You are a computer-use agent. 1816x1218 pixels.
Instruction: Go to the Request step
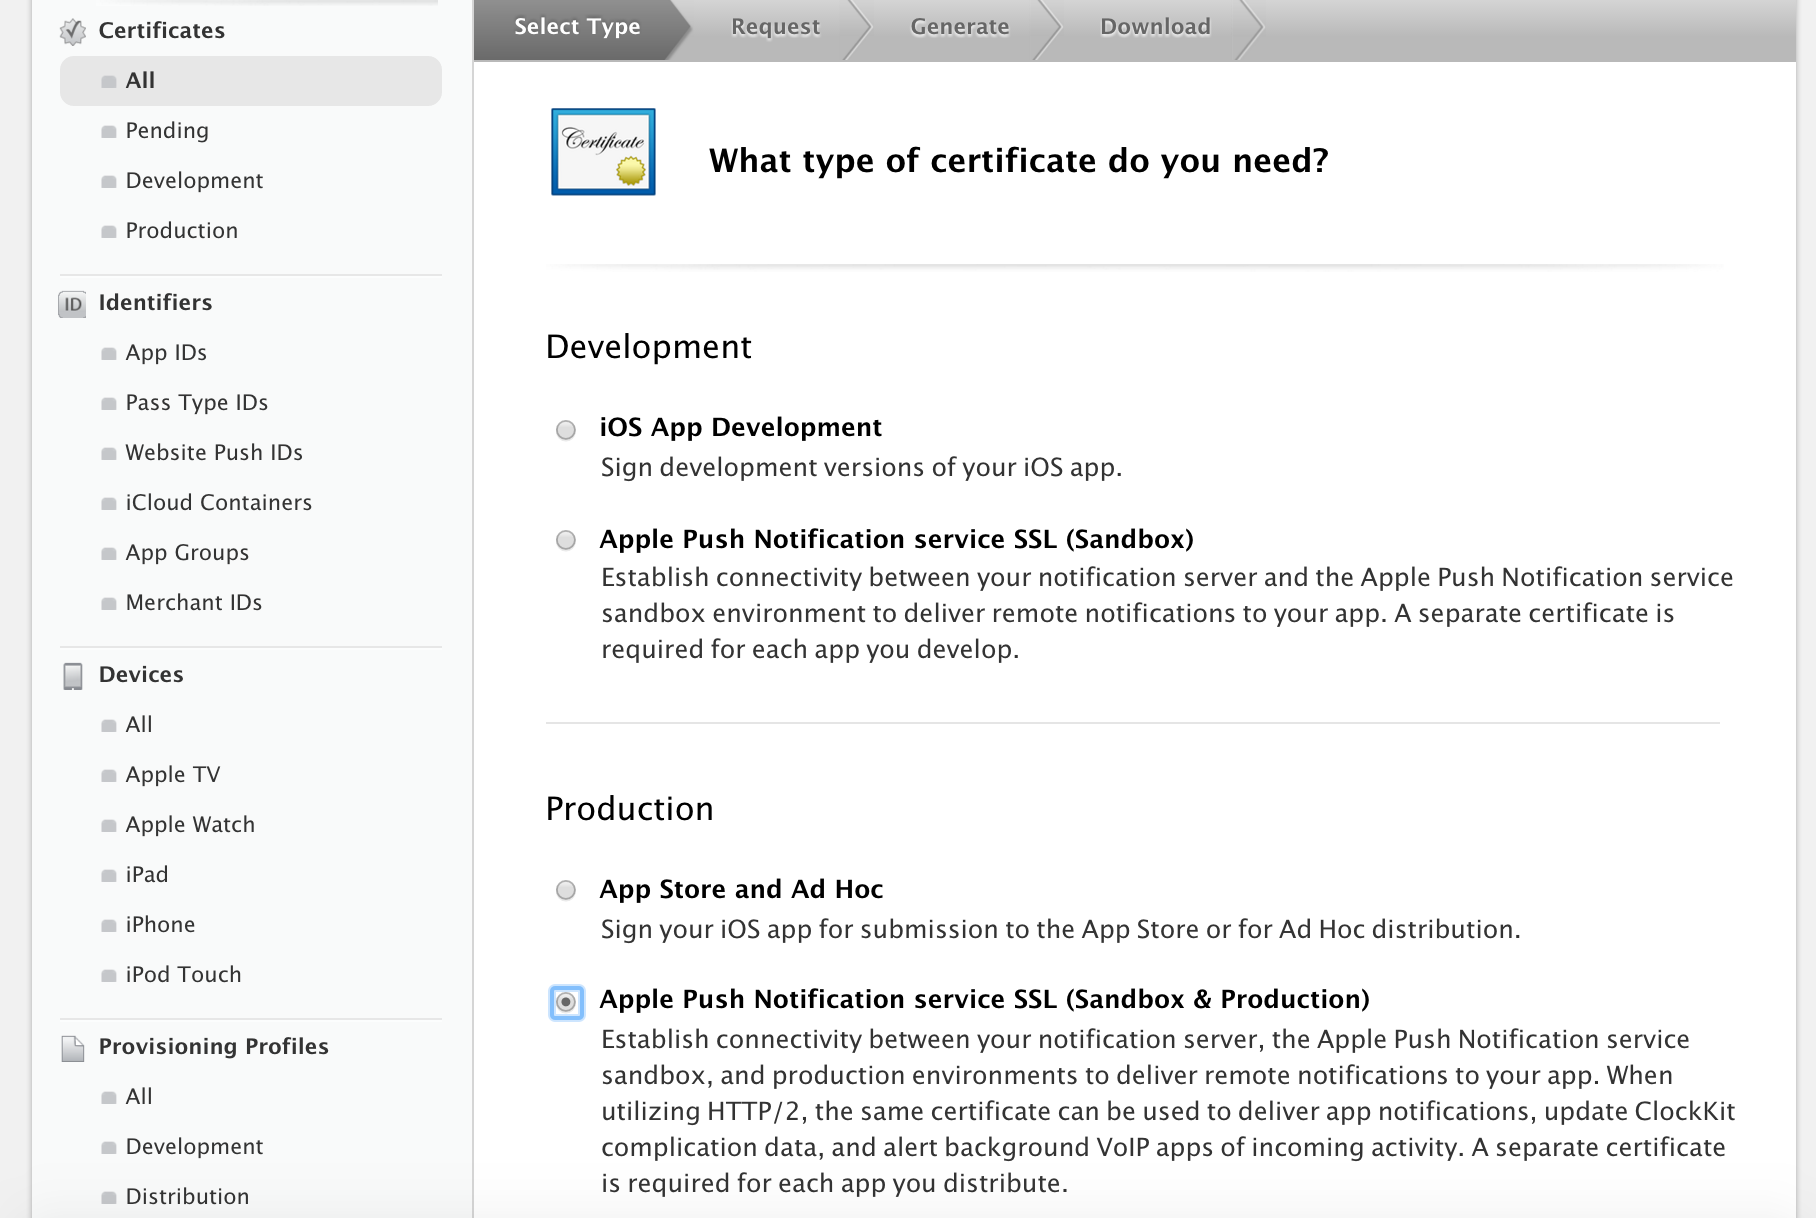pos(775,27)
